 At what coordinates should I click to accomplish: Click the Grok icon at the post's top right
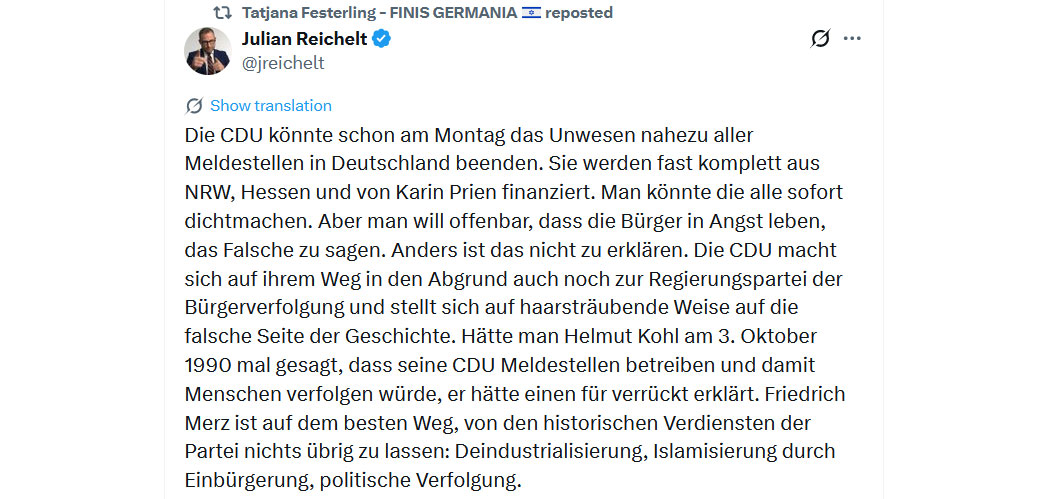[819, 39]
